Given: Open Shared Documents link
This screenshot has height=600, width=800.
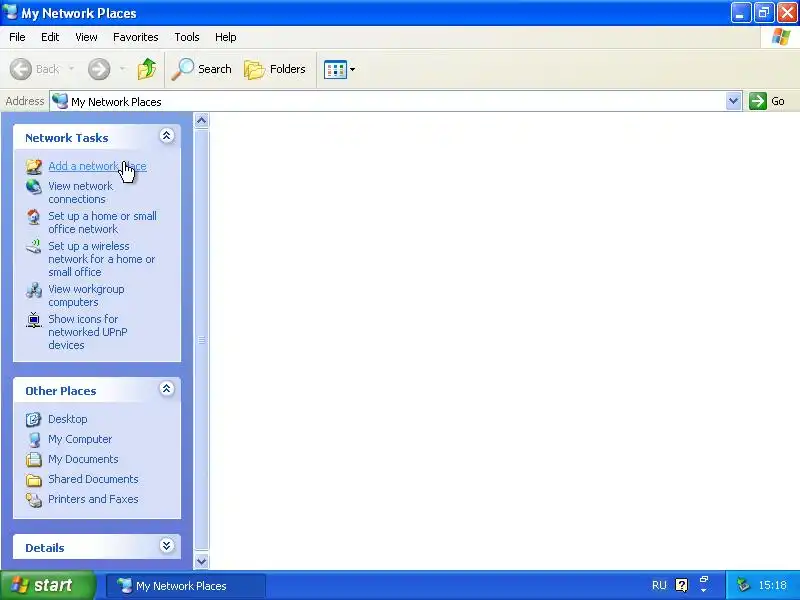Looking at the screenshot, I should (x=93, y=479).
